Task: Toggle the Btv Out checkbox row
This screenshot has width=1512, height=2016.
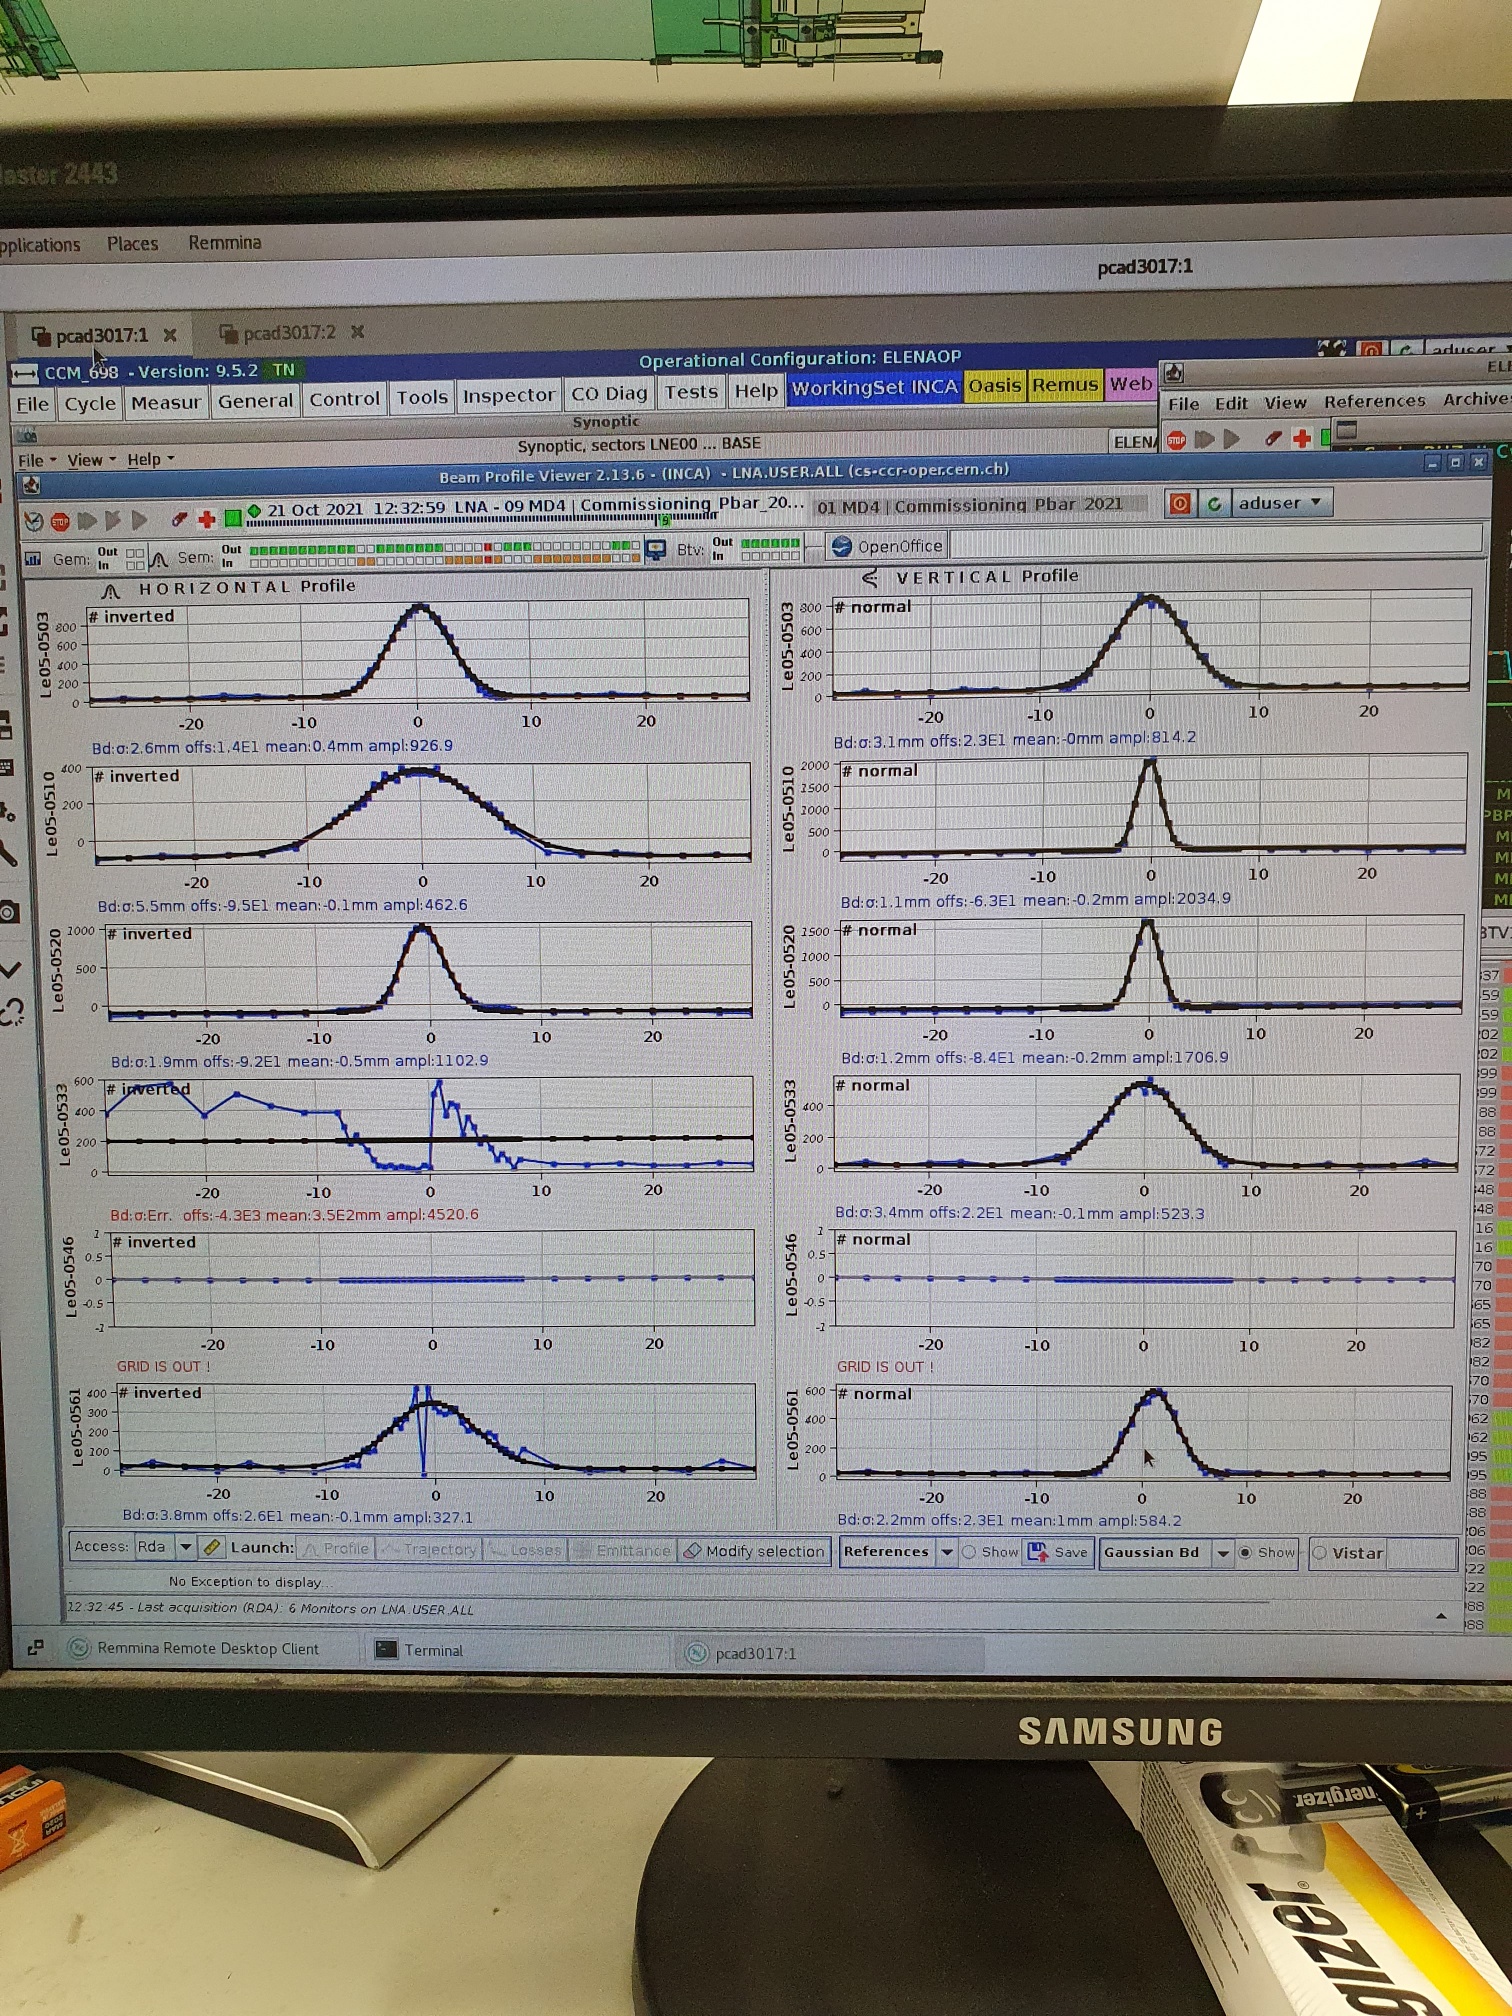Action: (x=770, y=543)
